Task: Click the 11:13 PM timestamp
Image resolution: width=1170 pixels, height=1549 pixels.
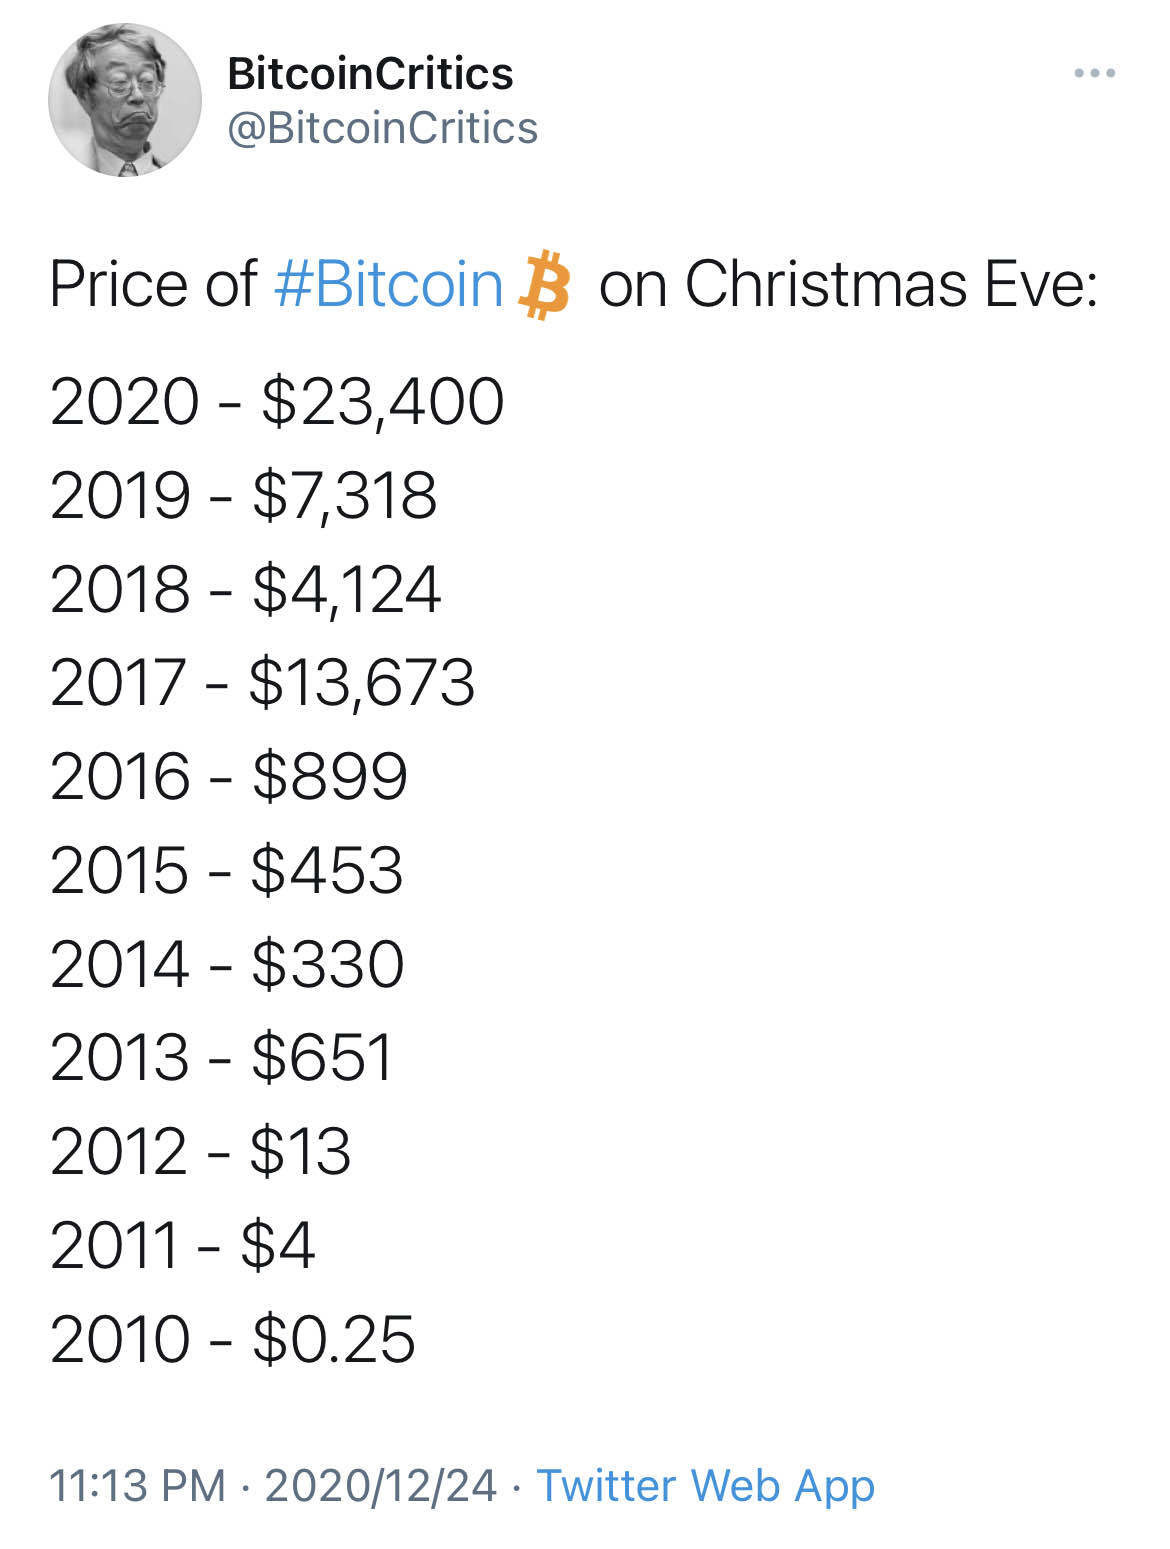Action: tap(137, 1485)
